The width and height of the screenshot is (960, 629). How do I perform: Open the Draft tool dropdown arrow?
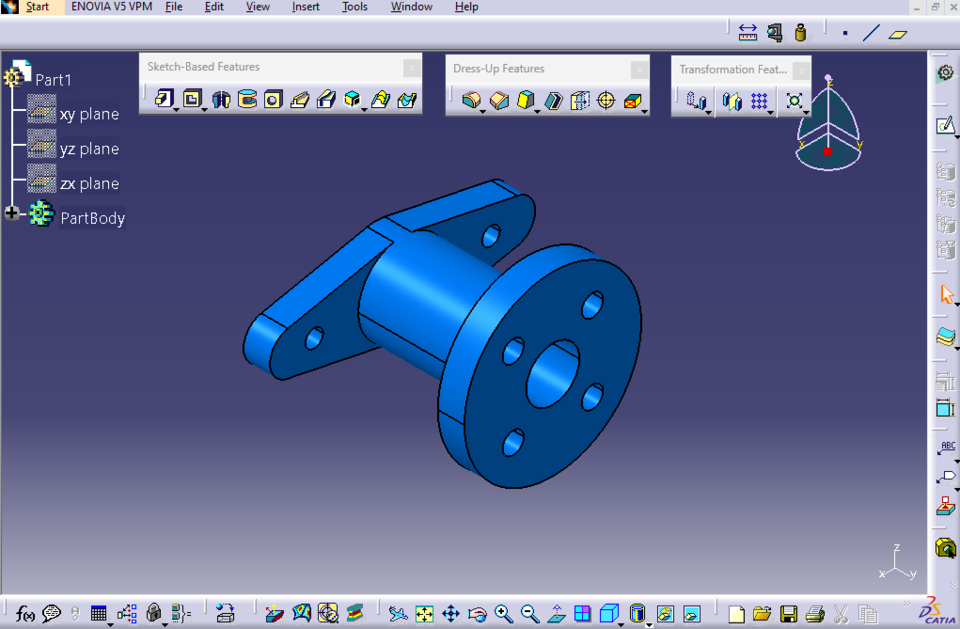[x=536, y=111]
